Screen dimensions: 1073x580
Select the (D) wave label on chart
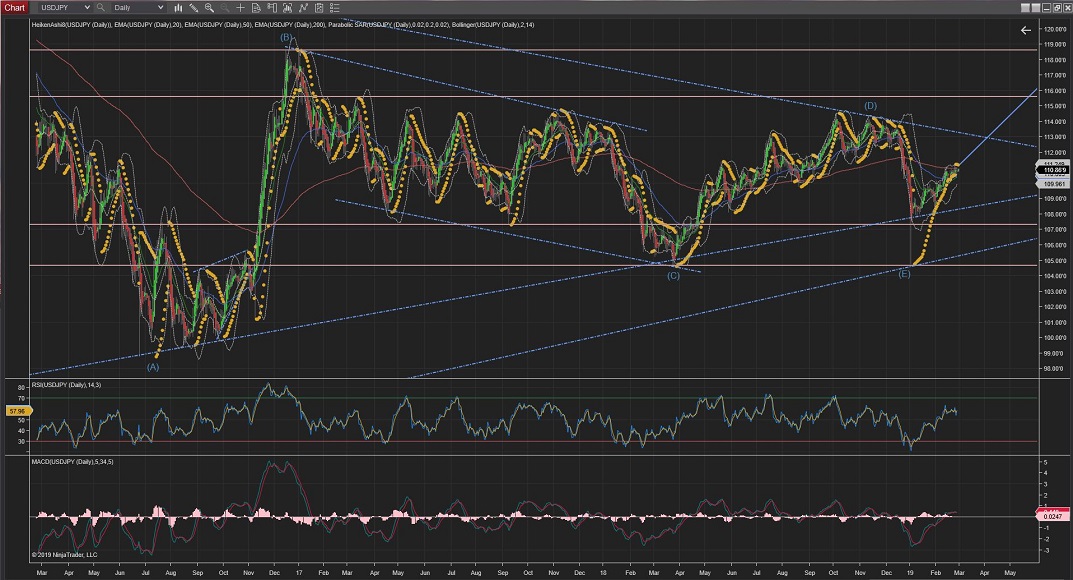tap(870, 106)
